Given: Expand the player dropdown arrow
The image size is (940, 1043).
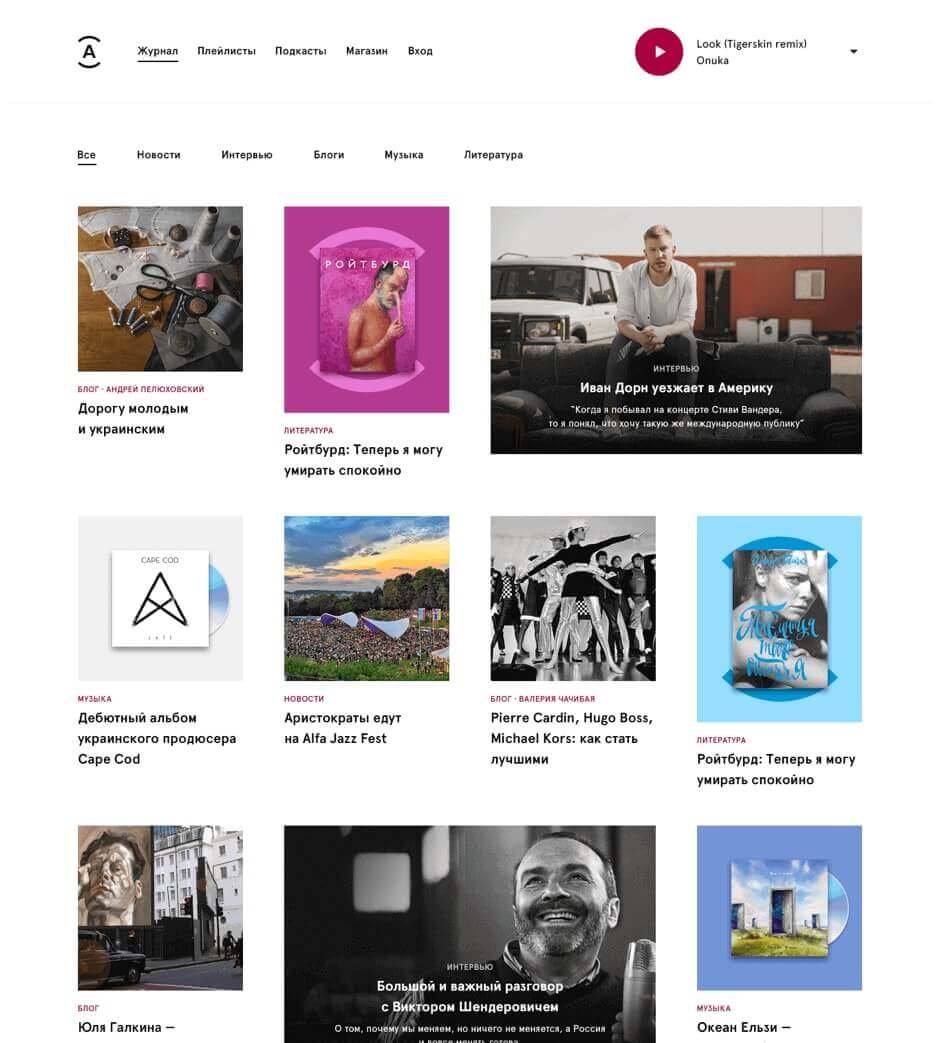Looking at the screenshot, I should 854,51.
